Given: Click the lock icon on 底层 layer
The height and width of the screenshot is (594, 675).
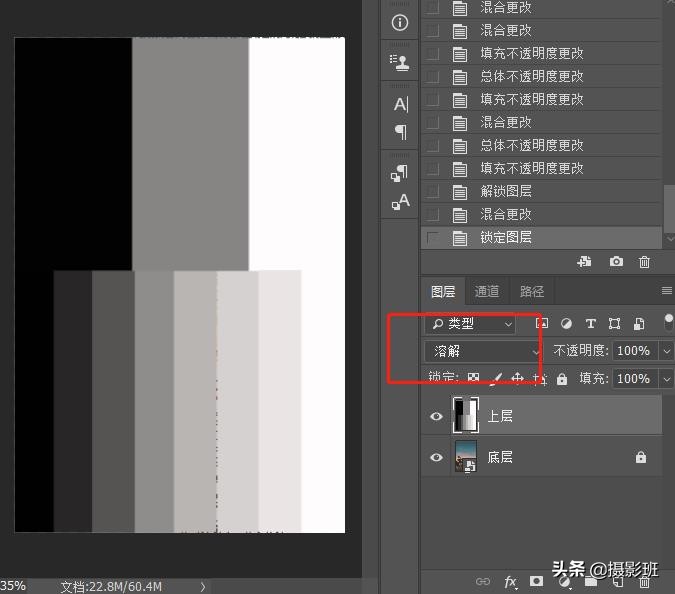Looking at the screenshot, I should pos(641,457).
